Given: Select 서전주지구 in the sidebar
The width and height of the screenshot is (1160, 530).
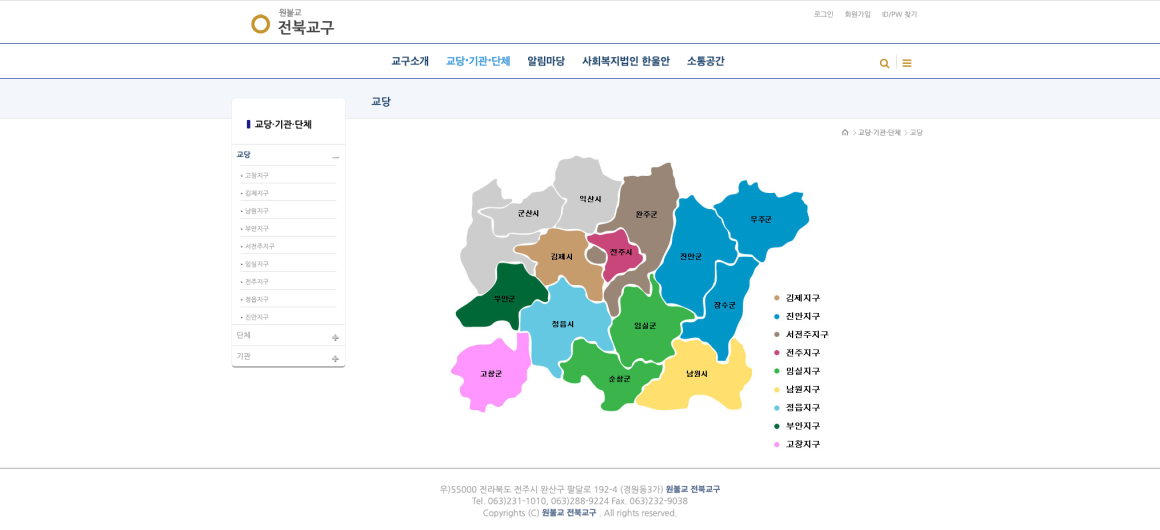Looking at the screenshot, I should click(x=260, y=246).
